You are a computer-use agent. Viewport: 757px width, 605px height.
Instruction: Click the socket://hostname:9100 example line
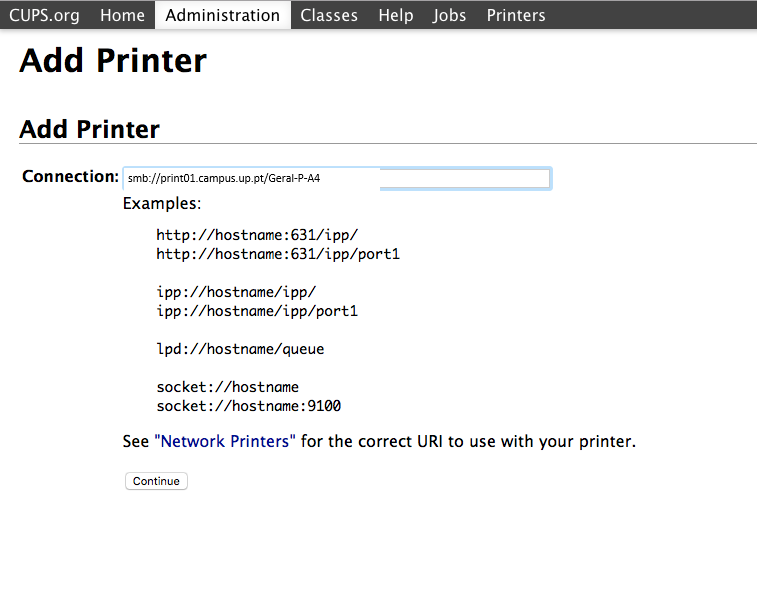(249, 406)
